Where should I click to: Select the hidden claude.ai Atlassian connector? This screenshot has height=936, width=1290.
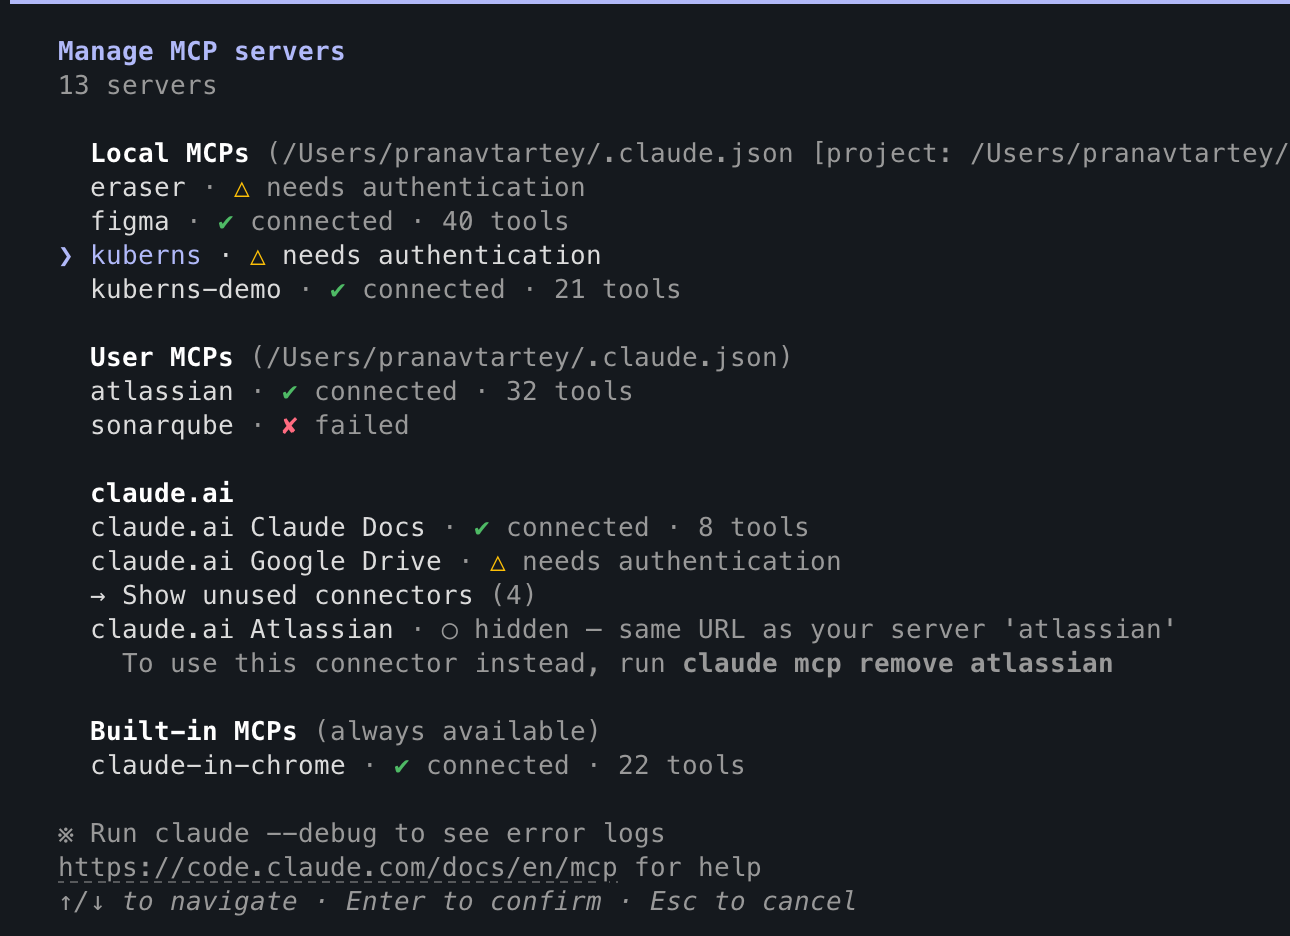coord(633,630)
